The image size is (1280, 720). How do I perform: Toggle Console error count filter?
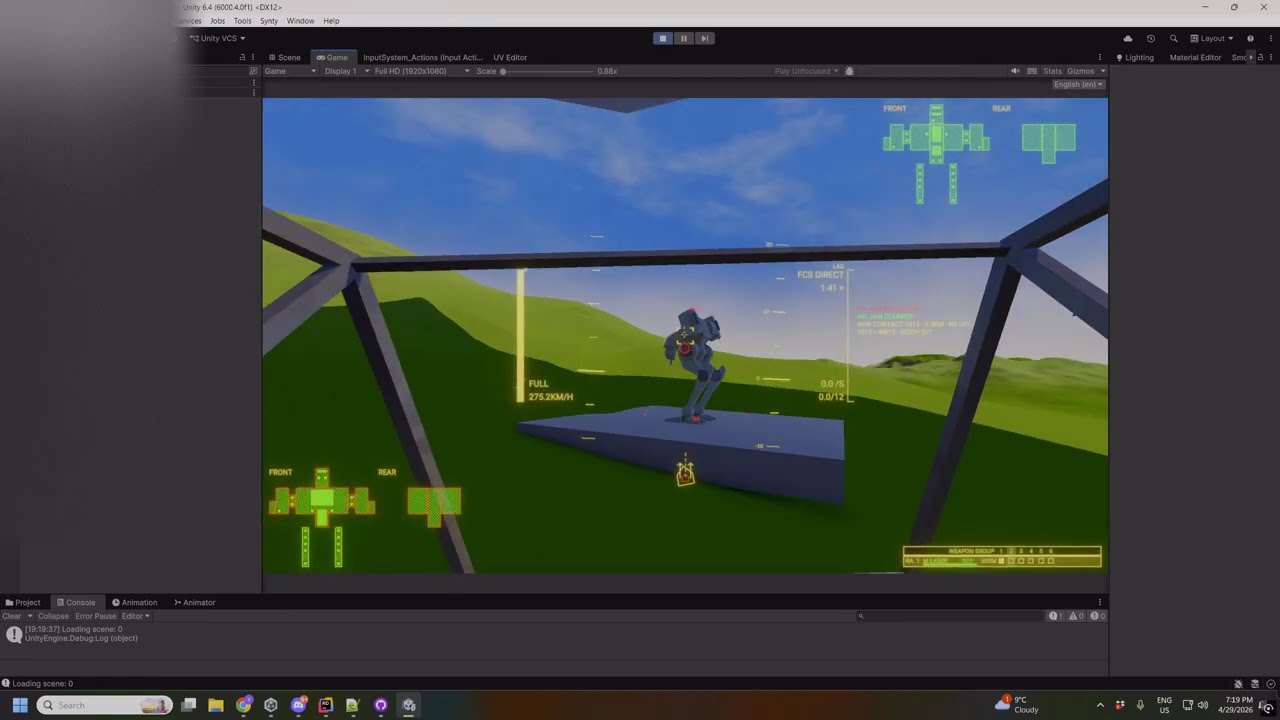(x=1096, y=616)
